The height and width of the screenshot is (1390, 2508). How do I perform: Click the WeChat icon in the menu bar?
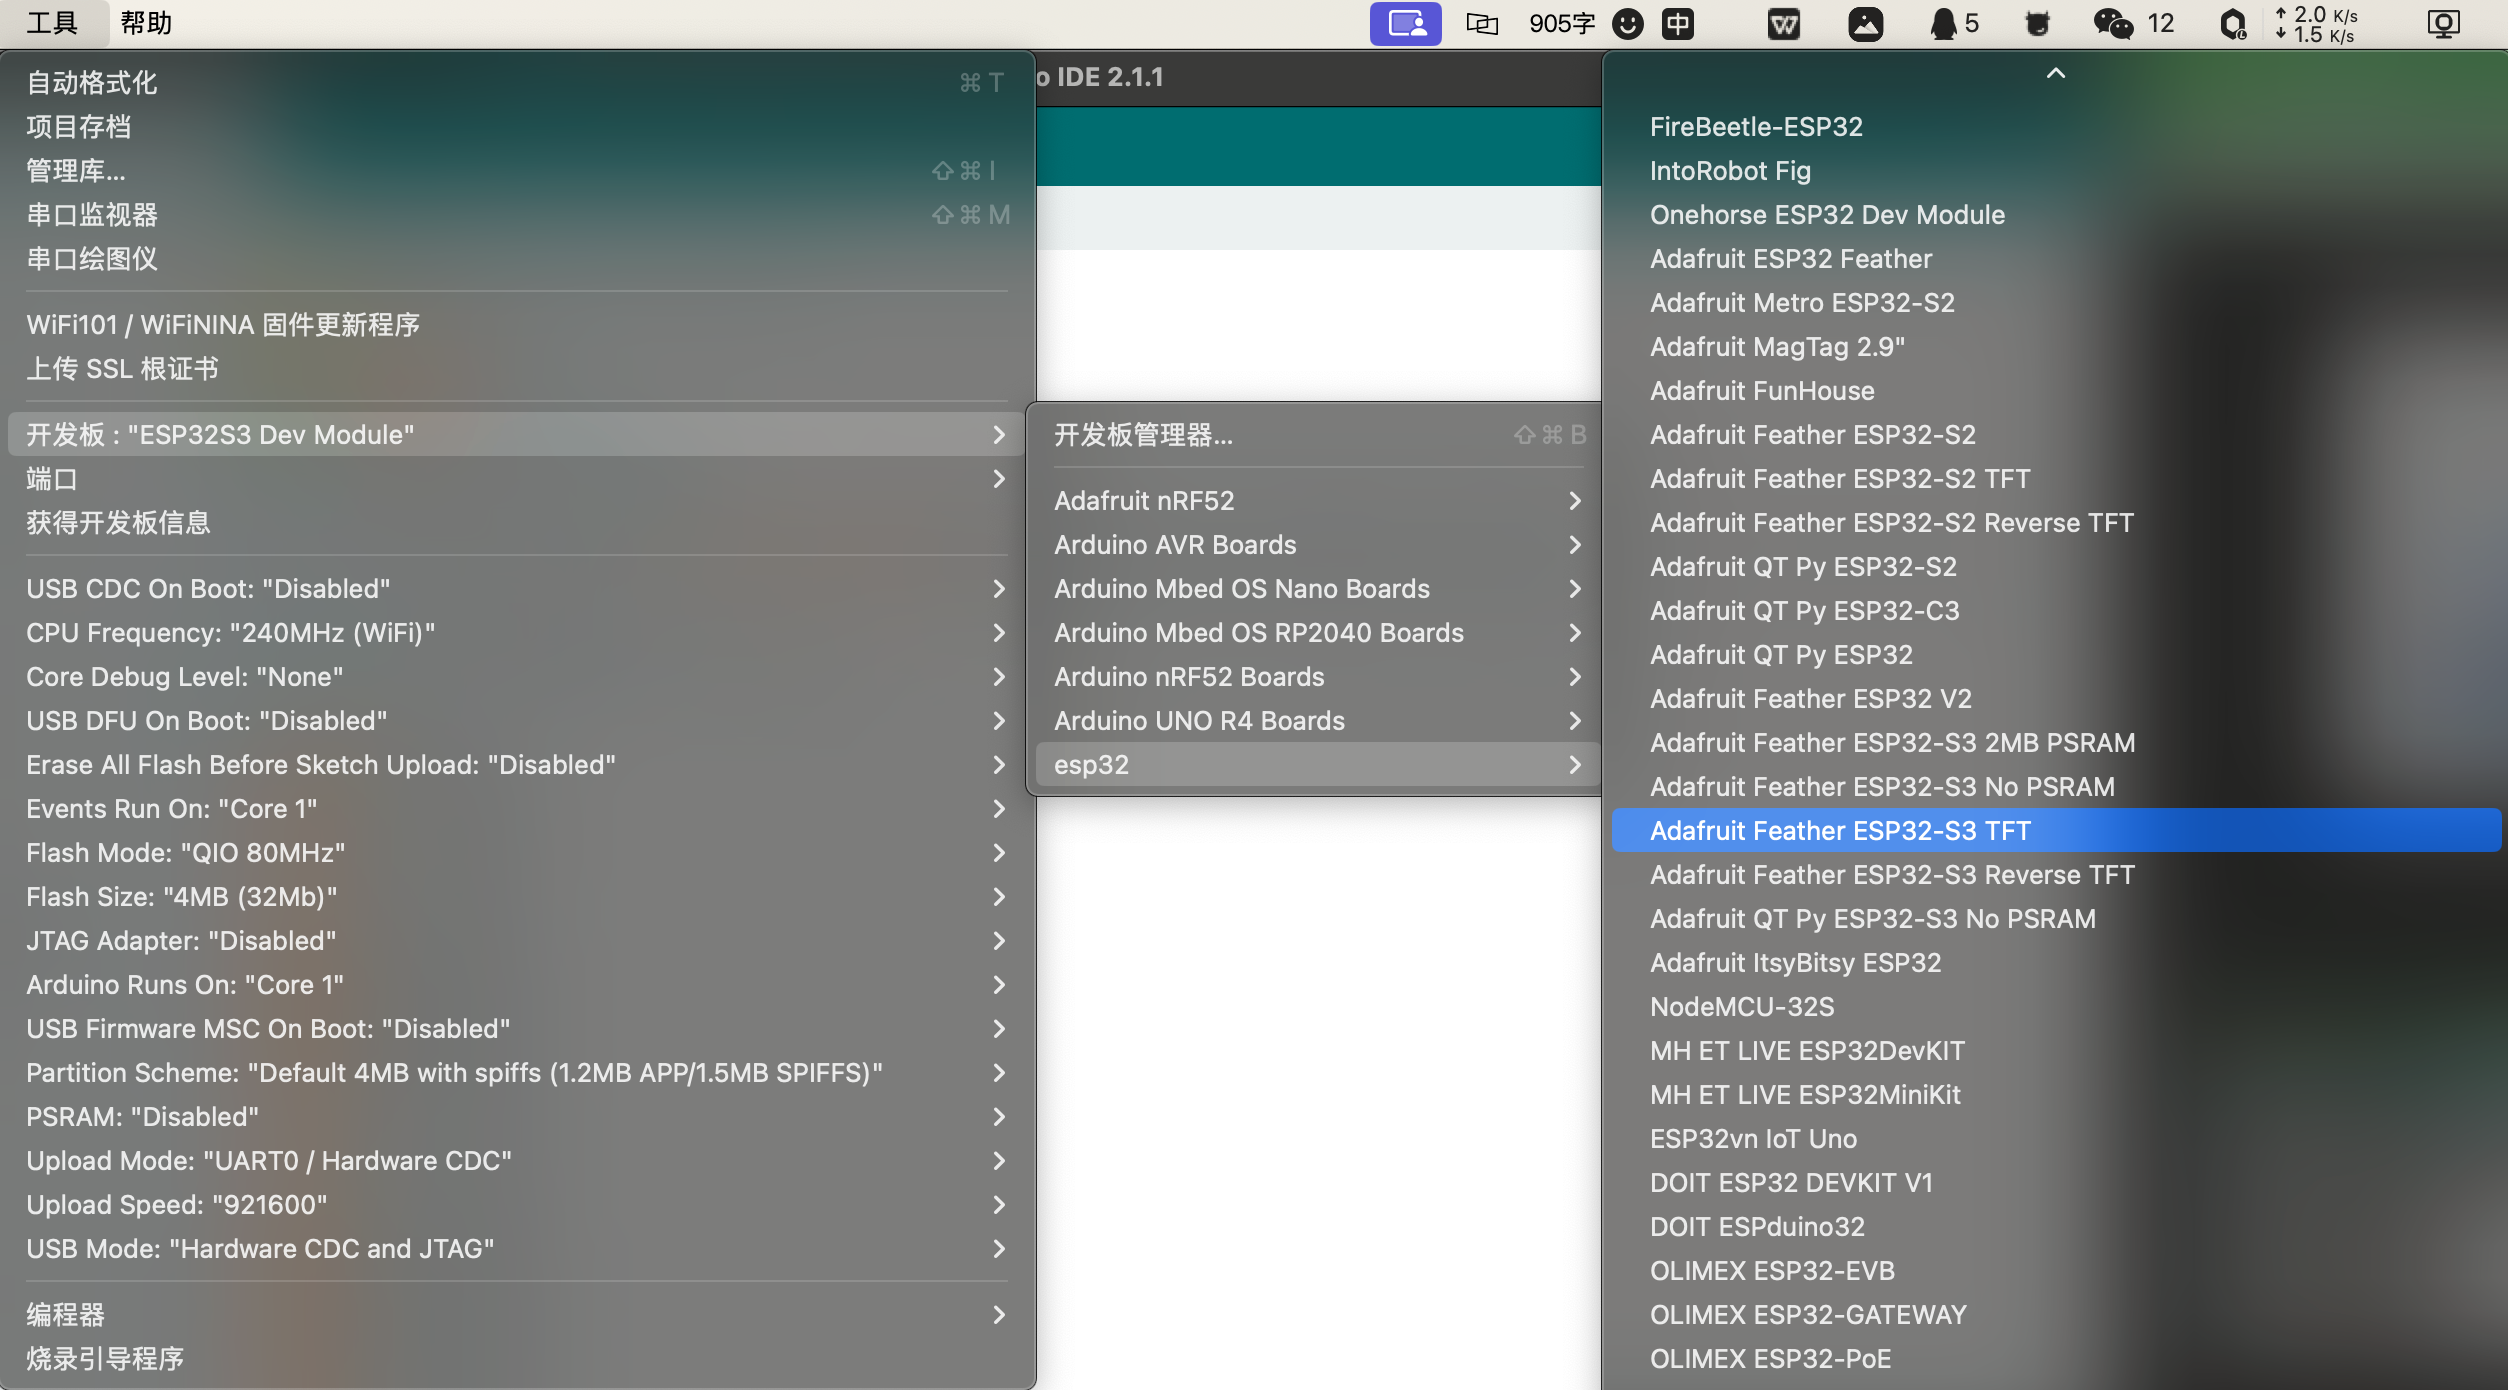tap(2112, 23)
